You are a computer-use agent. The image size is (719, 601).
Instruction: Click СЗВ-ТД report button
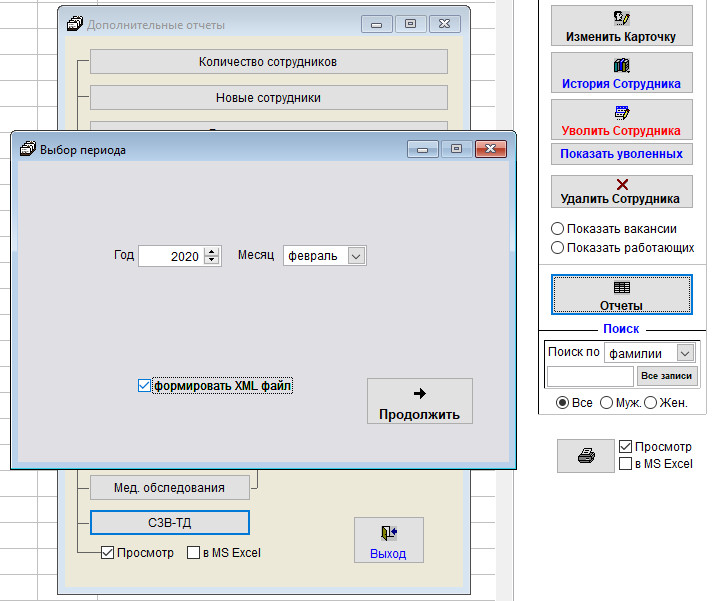pos(170,523)
